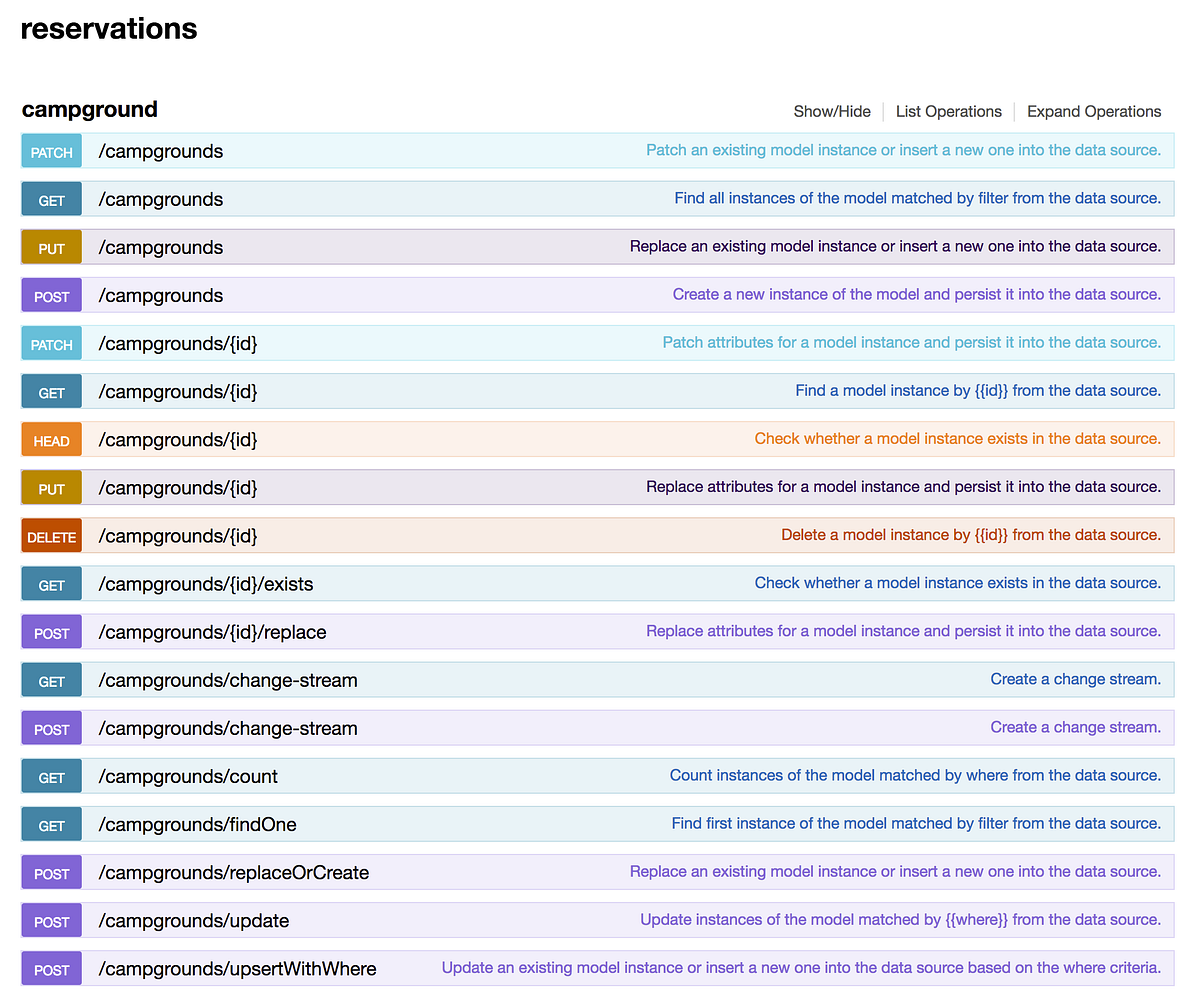
Task: Click the POST badge on /campgrounds/upsertWithWhere
Action: pyautogui.click(x=51, y=968)
